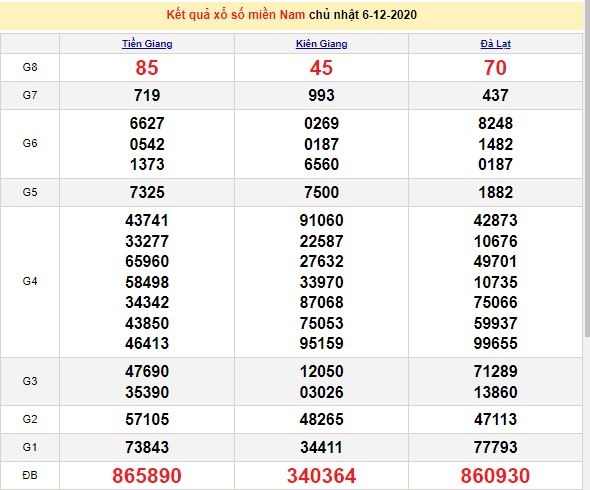Screen dimensions: 590x490
Task: Select Kiên Giang G7 number 993
Action: [x=321, y=95]
